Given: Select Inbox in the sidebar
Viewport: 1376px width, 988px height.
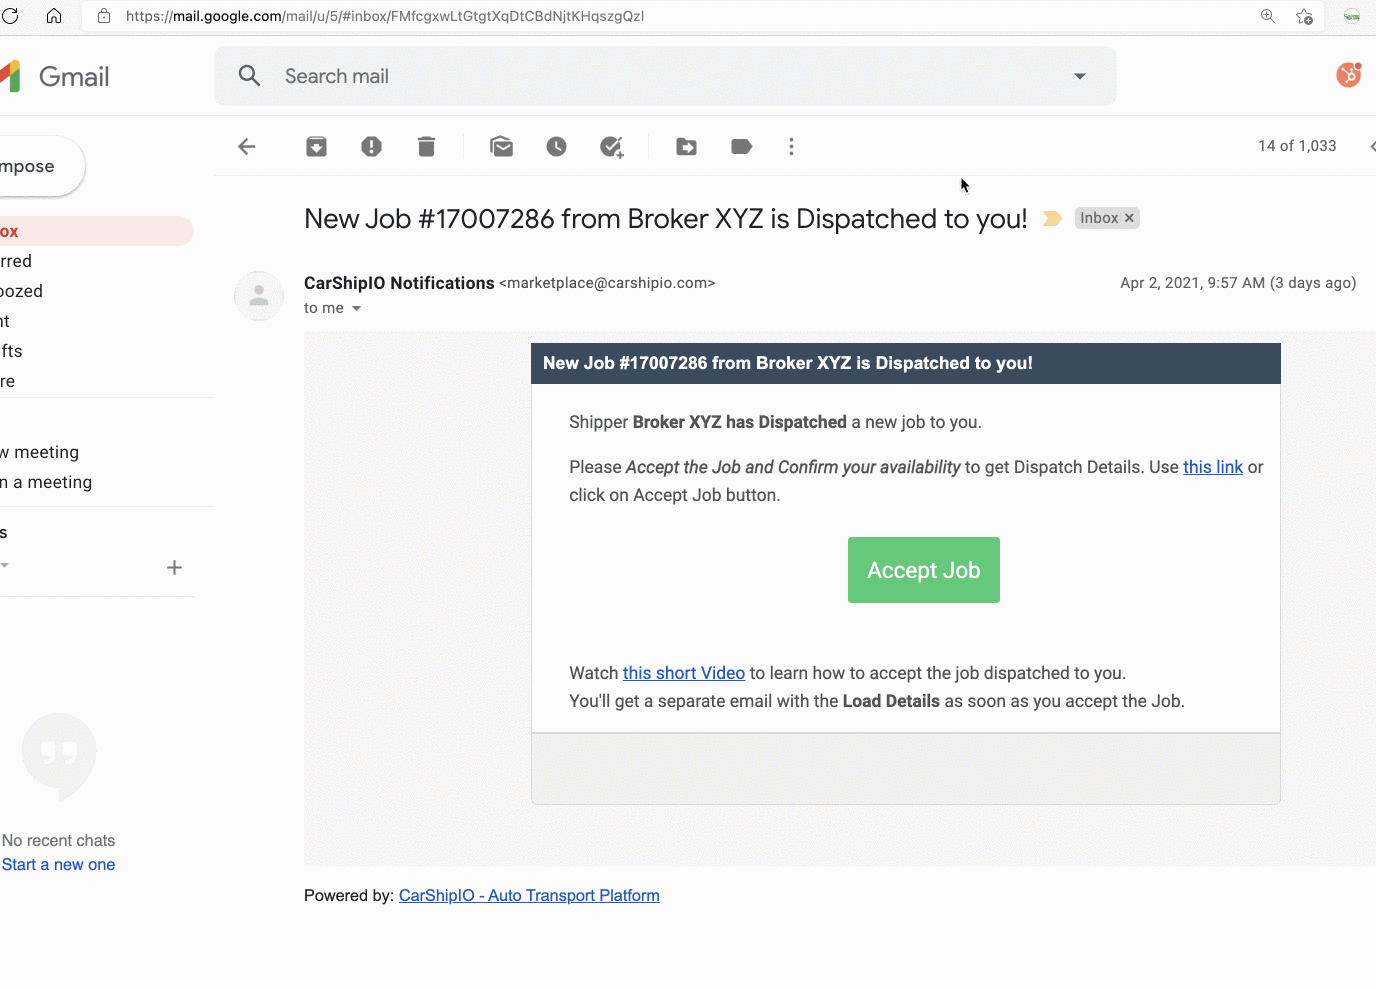Looking at the screenshot, I should coord(95,231).
